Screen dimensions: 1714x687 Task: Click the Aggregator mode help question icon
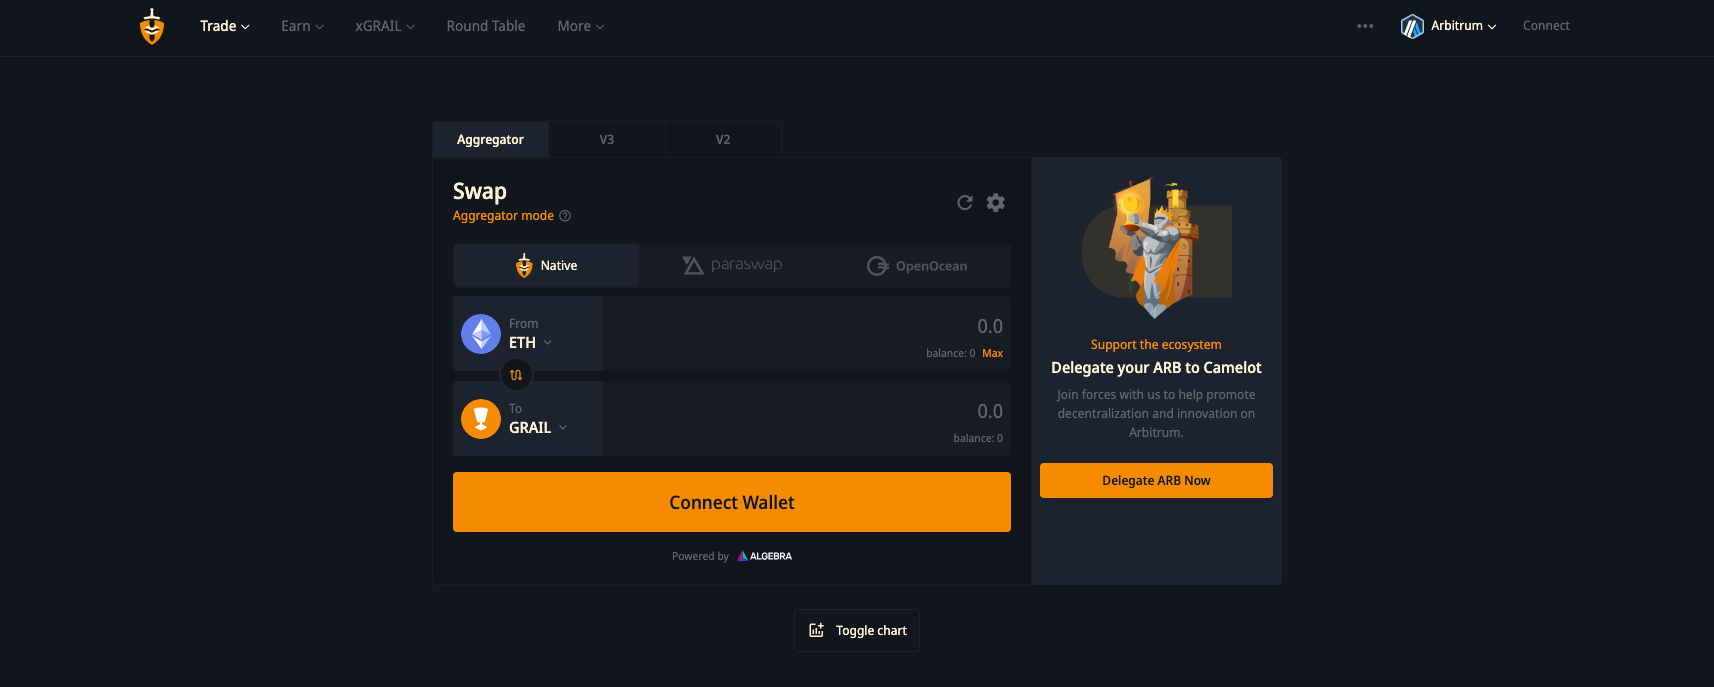(x=565, y=216)
